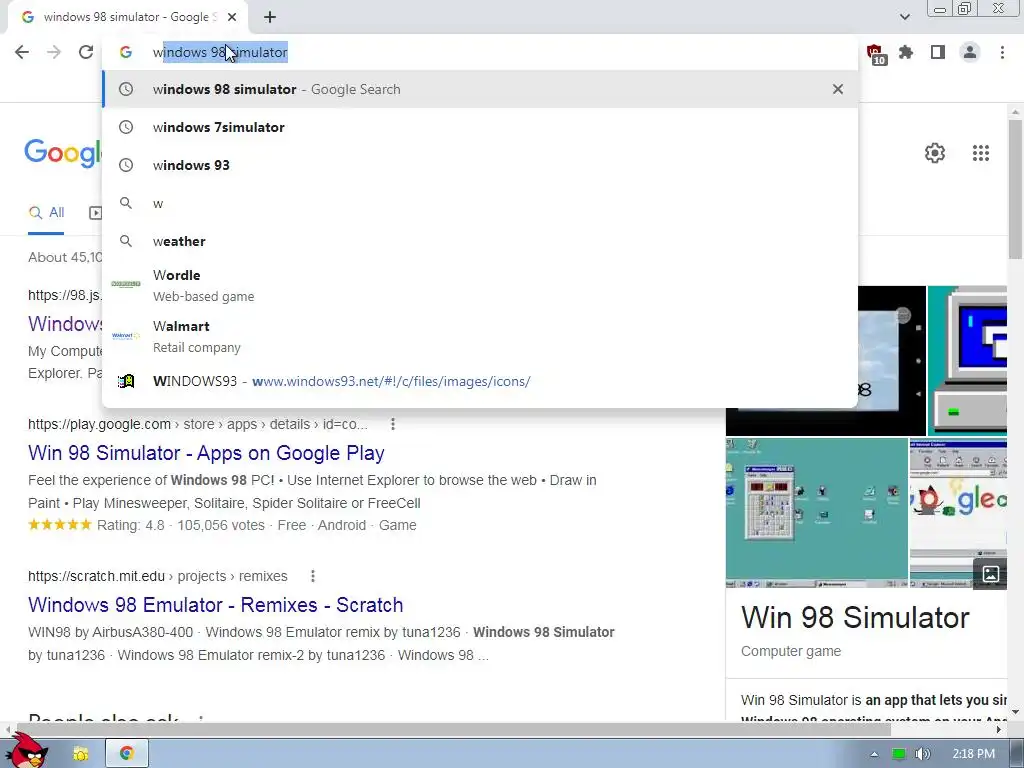Click the Google icon in address bar
Viewport: 1024px width, 768px height.
tap(126, 52)
